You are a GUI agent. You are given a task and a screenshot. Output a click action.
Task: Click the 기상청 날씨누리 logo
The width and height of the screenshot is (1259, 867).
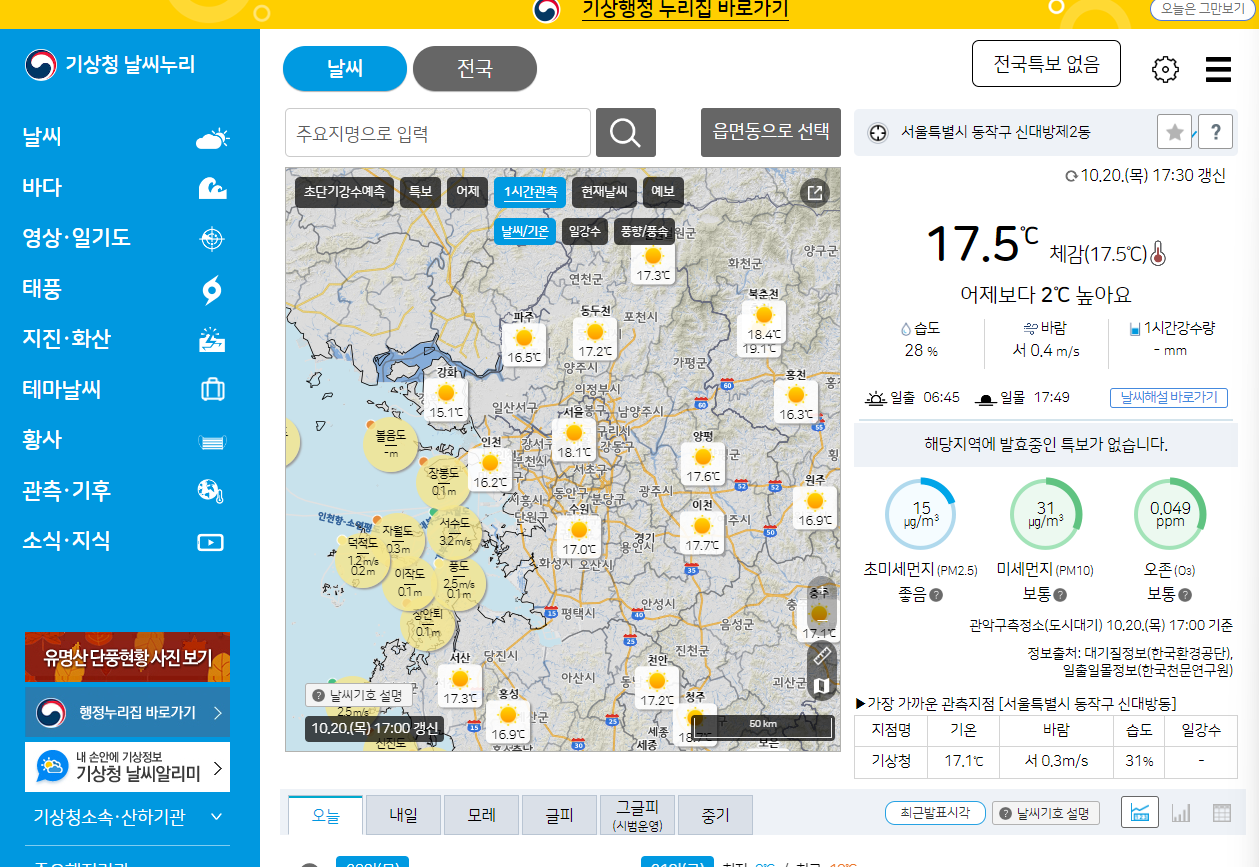[110, 66]
